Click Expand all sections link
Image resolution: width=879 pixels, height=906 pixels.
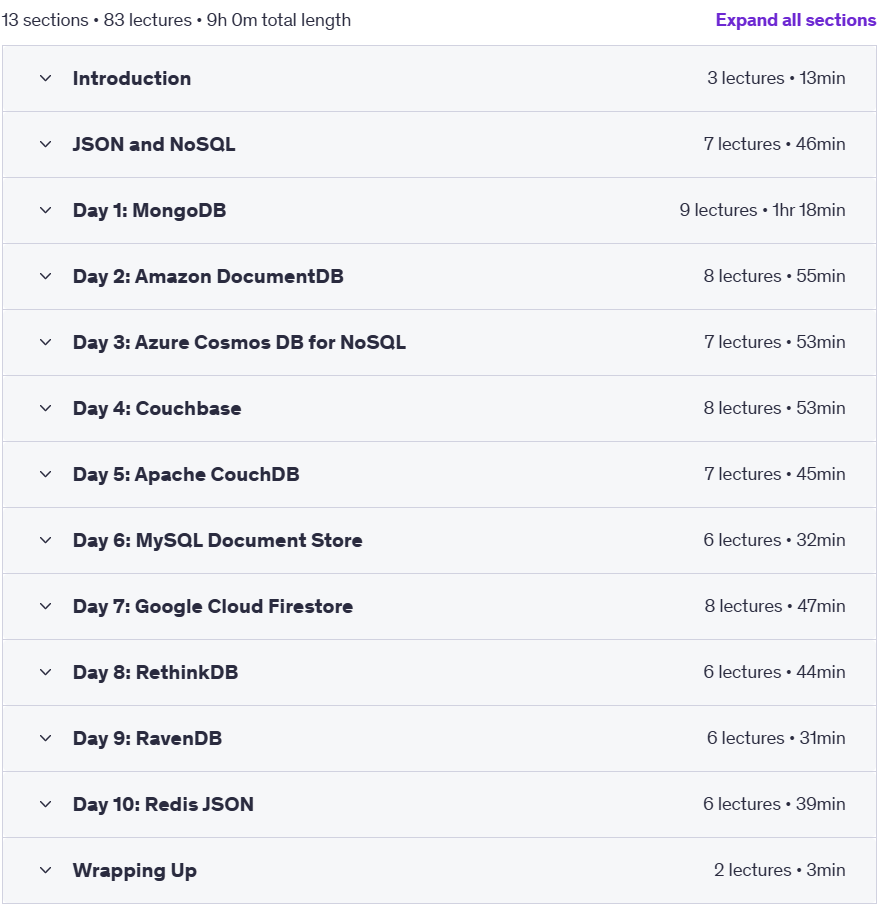tap(796, 20)
